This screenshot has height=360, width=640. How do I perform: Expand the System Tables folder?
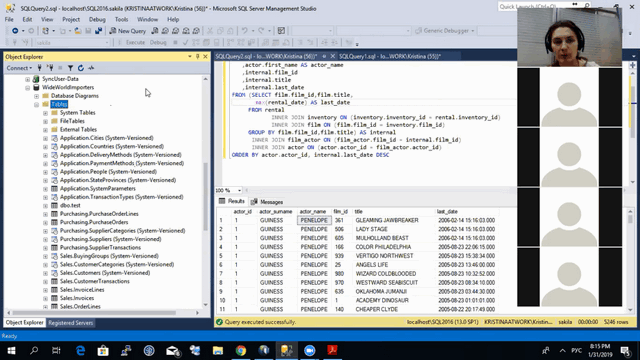45,113
